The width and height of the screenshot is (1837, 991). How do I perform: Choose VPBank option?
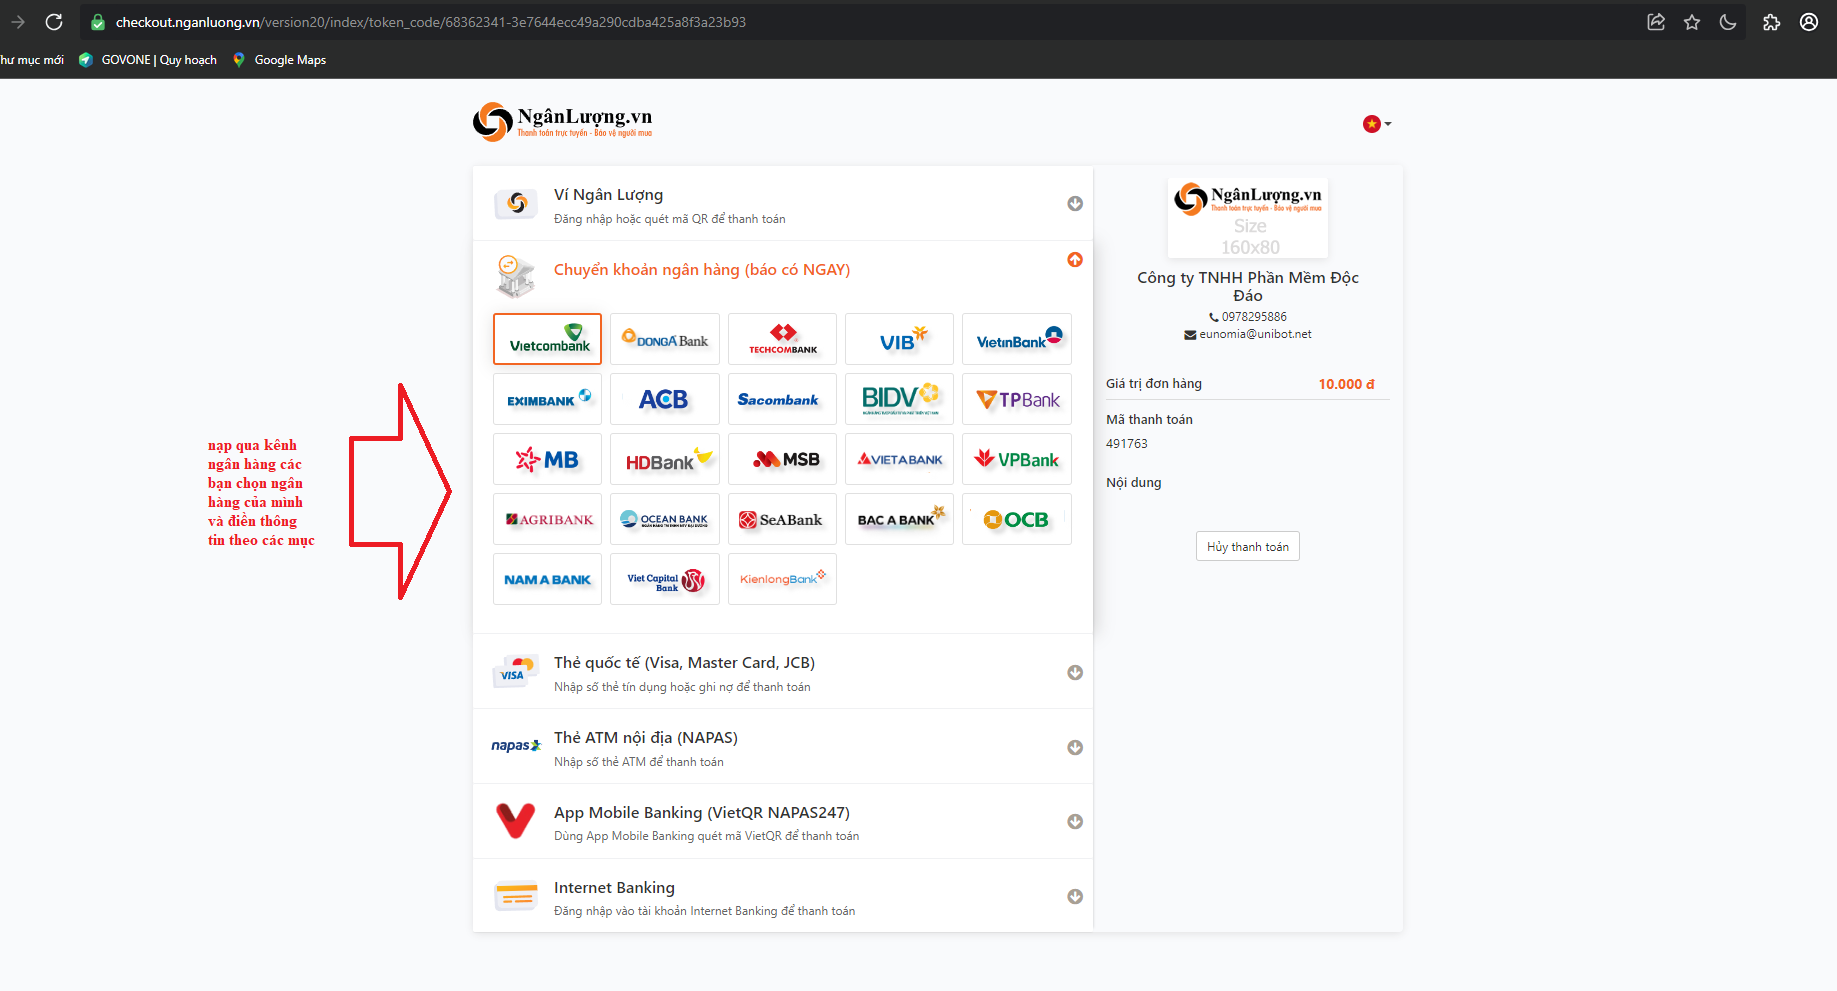[1017, 459]
